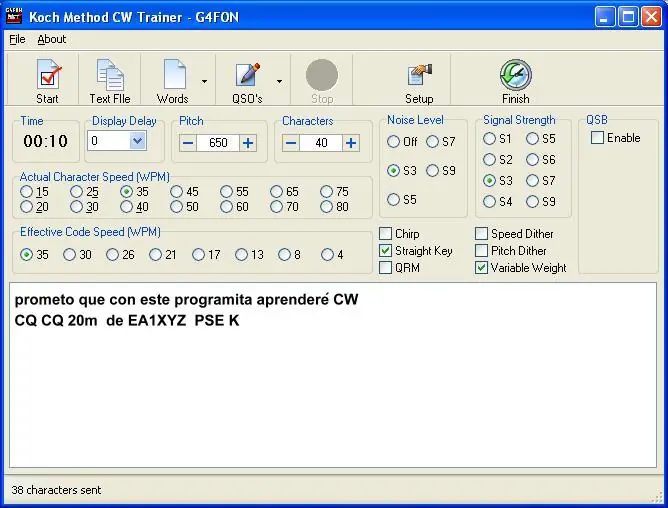Viewport: 668px width, 508px height.
Task: Decrease Pitch with minus button
Action: click(x=188, y=143)
